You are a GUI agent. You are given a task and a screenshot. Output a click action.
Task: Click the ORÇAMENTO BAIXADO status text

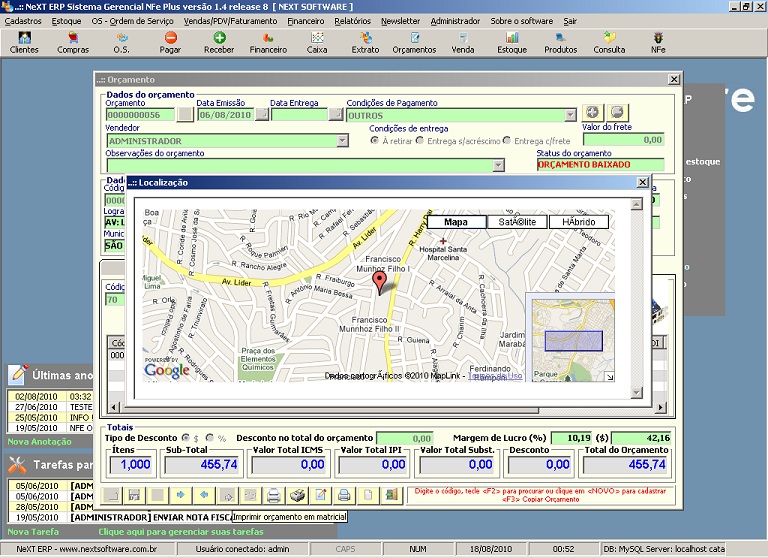pyautogui.click(x=584, y=165)
